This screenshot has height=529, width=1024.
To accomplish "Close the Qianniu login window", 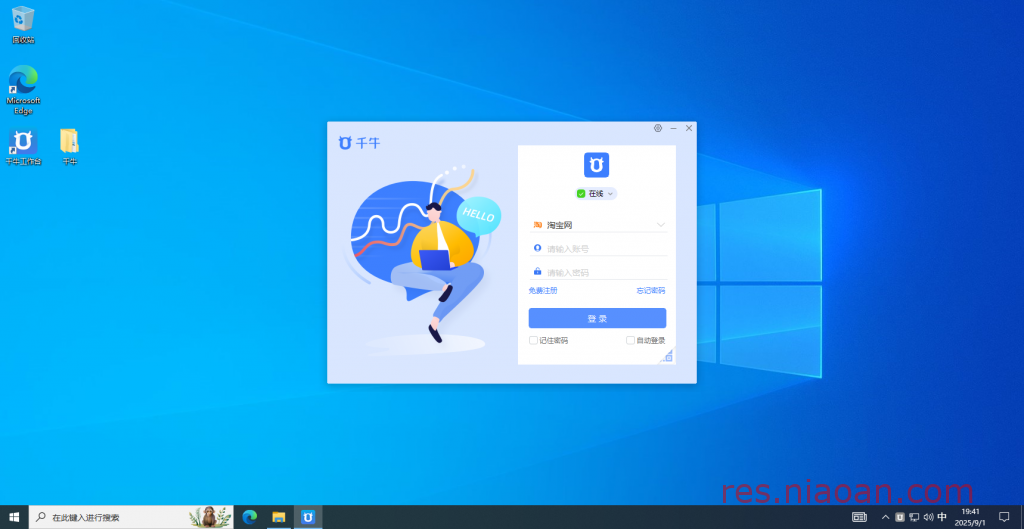I will point(689,128).
